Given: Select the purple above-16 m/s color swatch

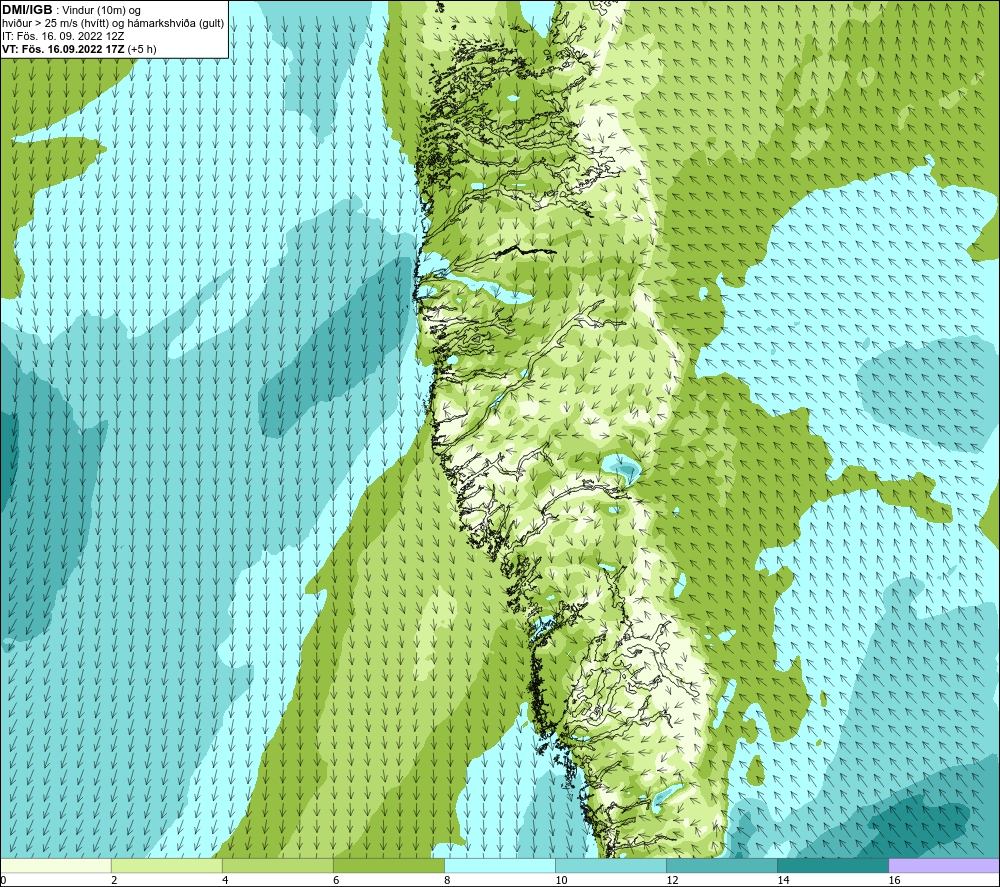Looking at the screenshot, I should tap(944, 866).
